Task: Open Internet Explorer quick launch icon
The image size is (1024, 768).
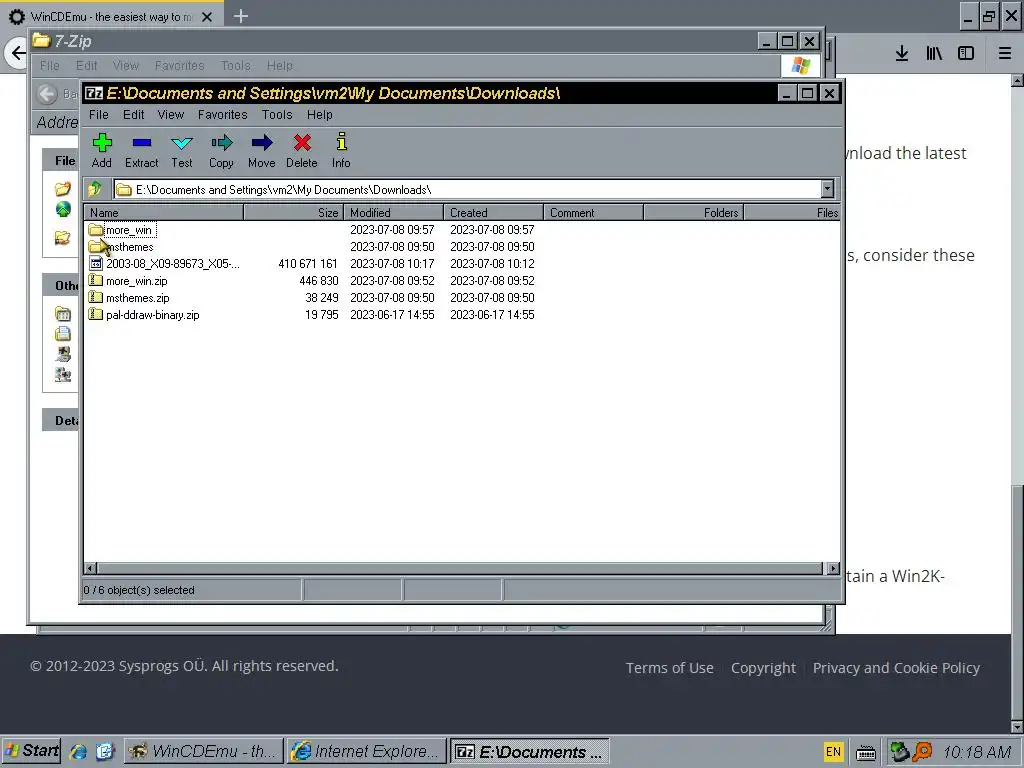Action: click(x=78, y=751)
